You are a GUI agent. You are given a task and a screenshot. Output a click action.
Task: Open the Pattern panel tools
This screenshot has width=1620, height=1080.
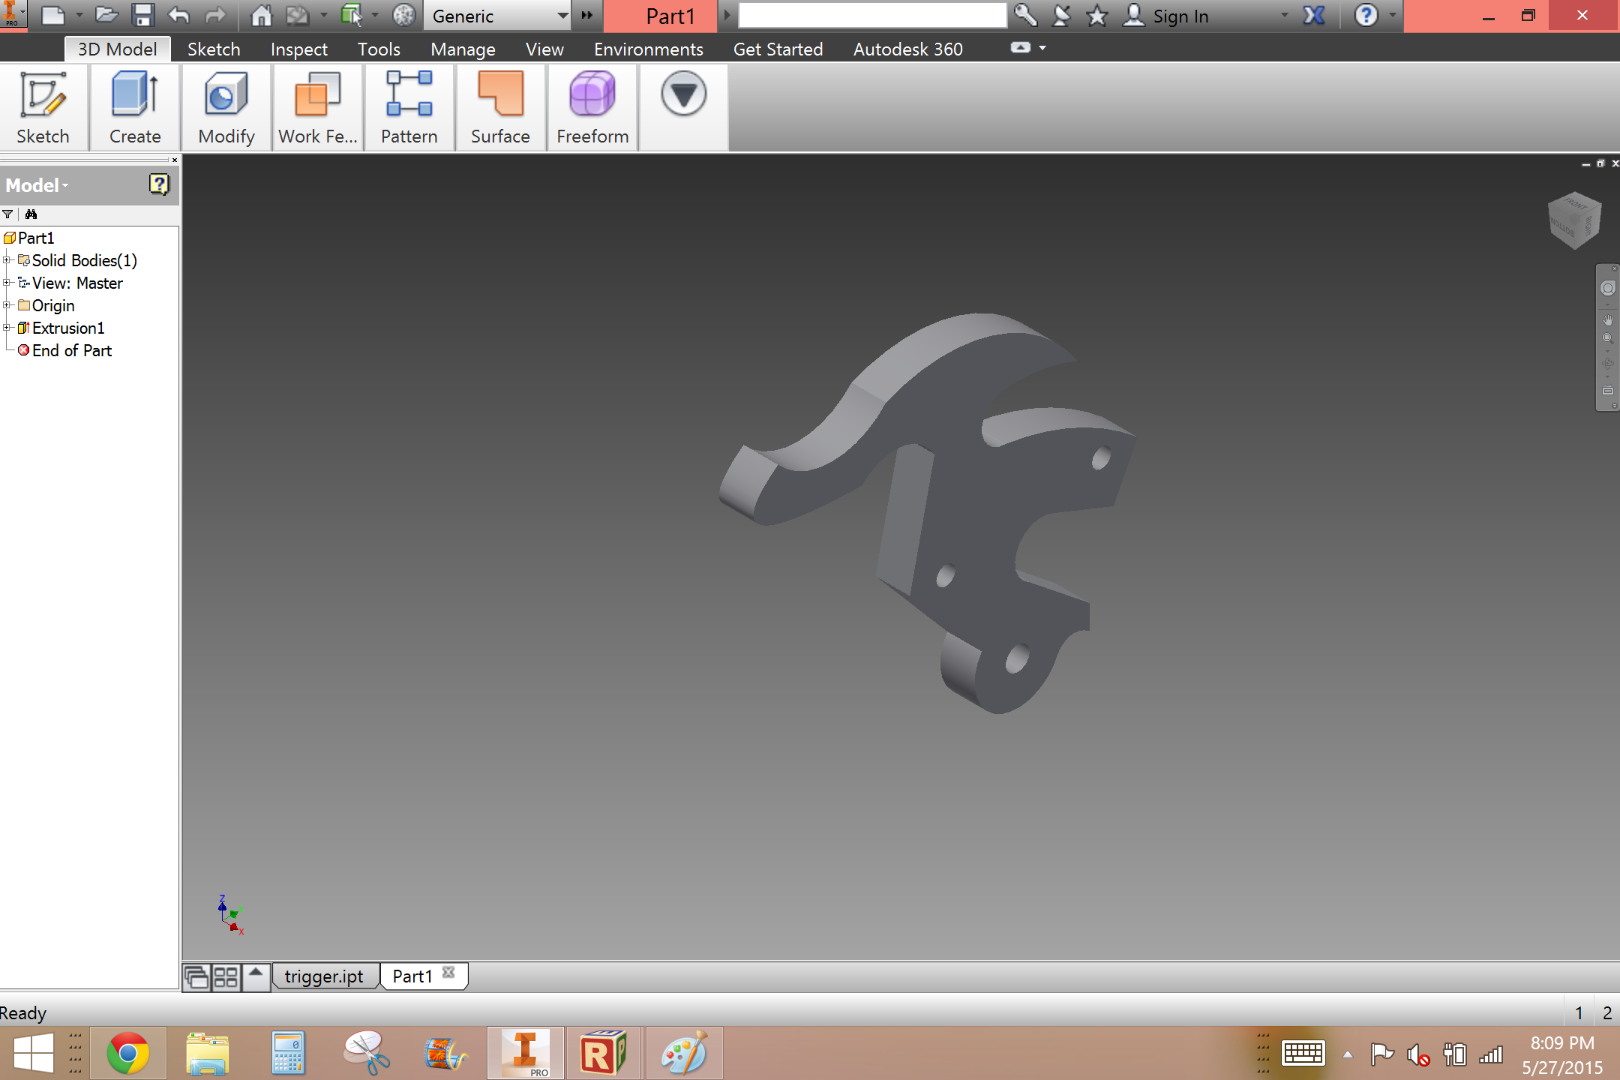[409, 108]
